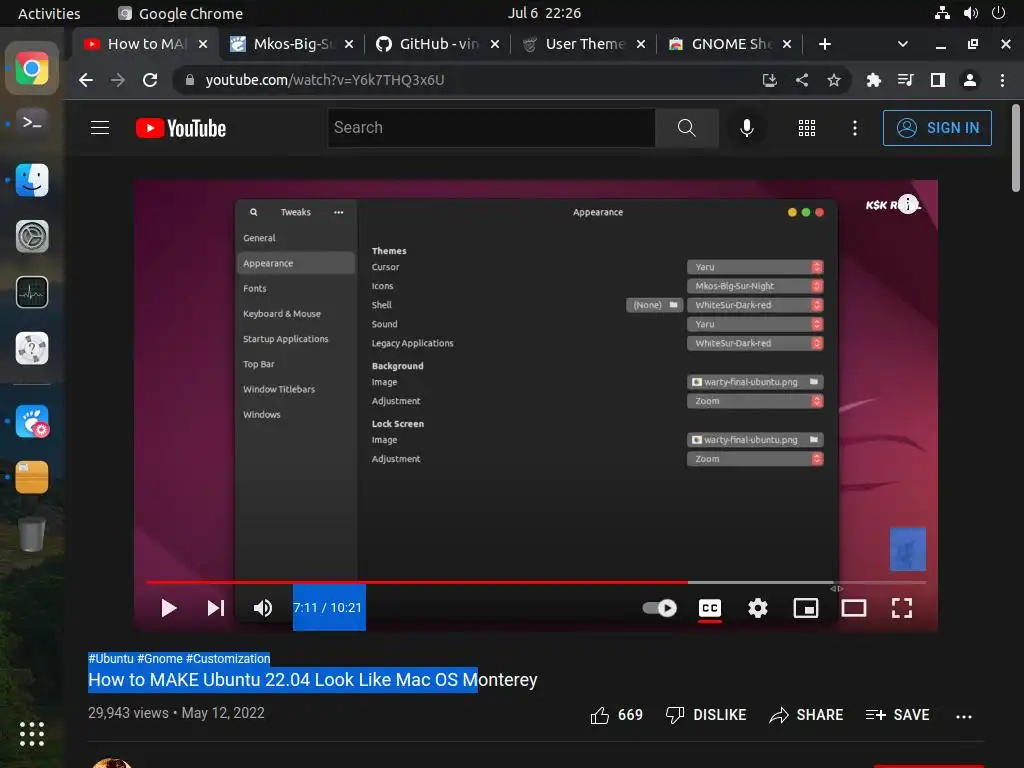The image size is (1024, 768).
Task: Open the YouTube hamburger guide menu
Action: pyautogui.click(x=100, y=127)
